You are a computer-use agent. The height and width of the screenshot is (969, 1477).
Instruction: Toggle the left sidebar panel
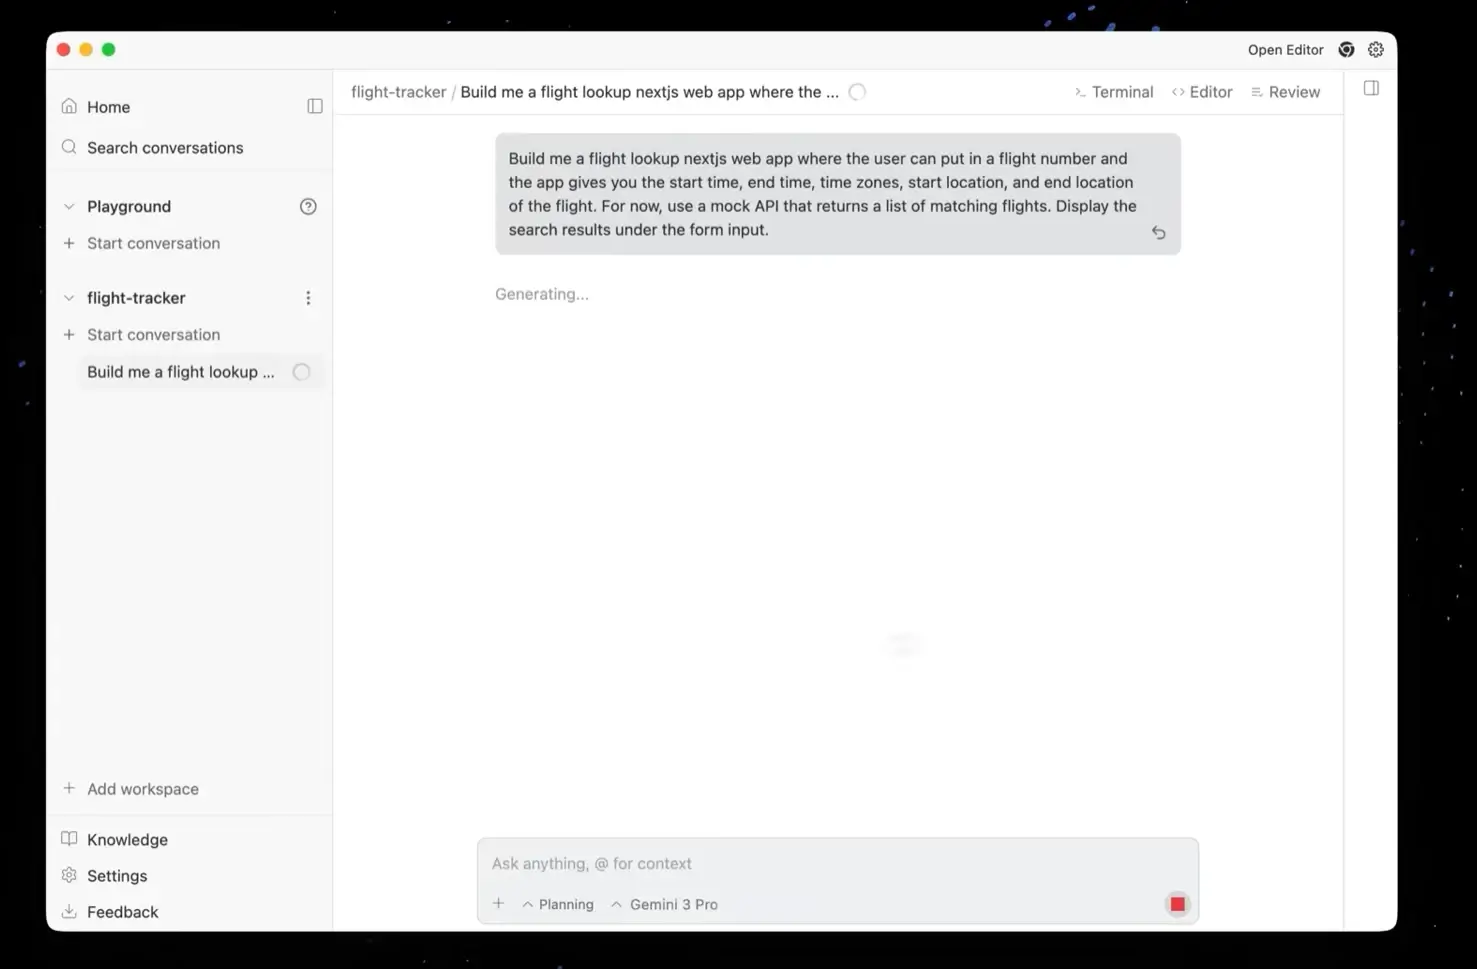pos(315,106)
